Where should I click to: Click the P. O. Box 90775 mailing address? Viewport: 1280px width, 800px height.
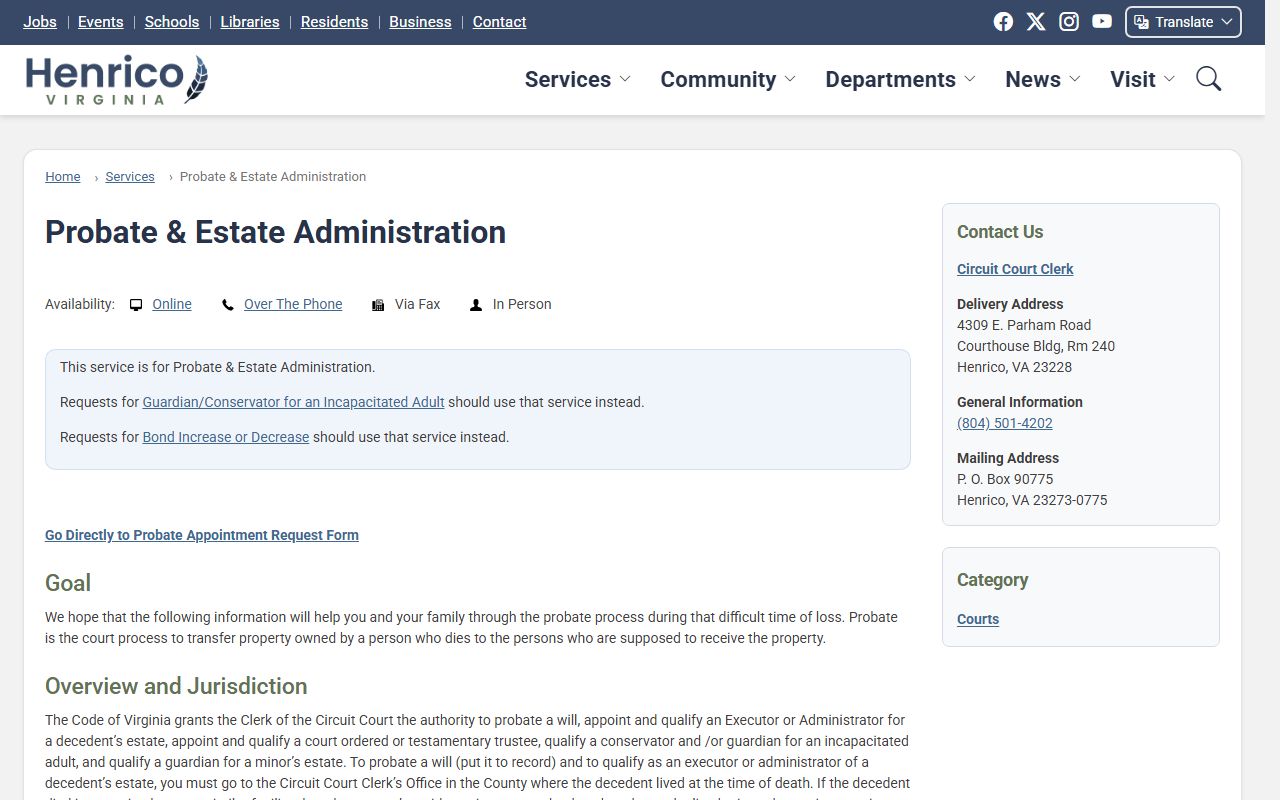pyautogui.click(x=1005, y=479)
